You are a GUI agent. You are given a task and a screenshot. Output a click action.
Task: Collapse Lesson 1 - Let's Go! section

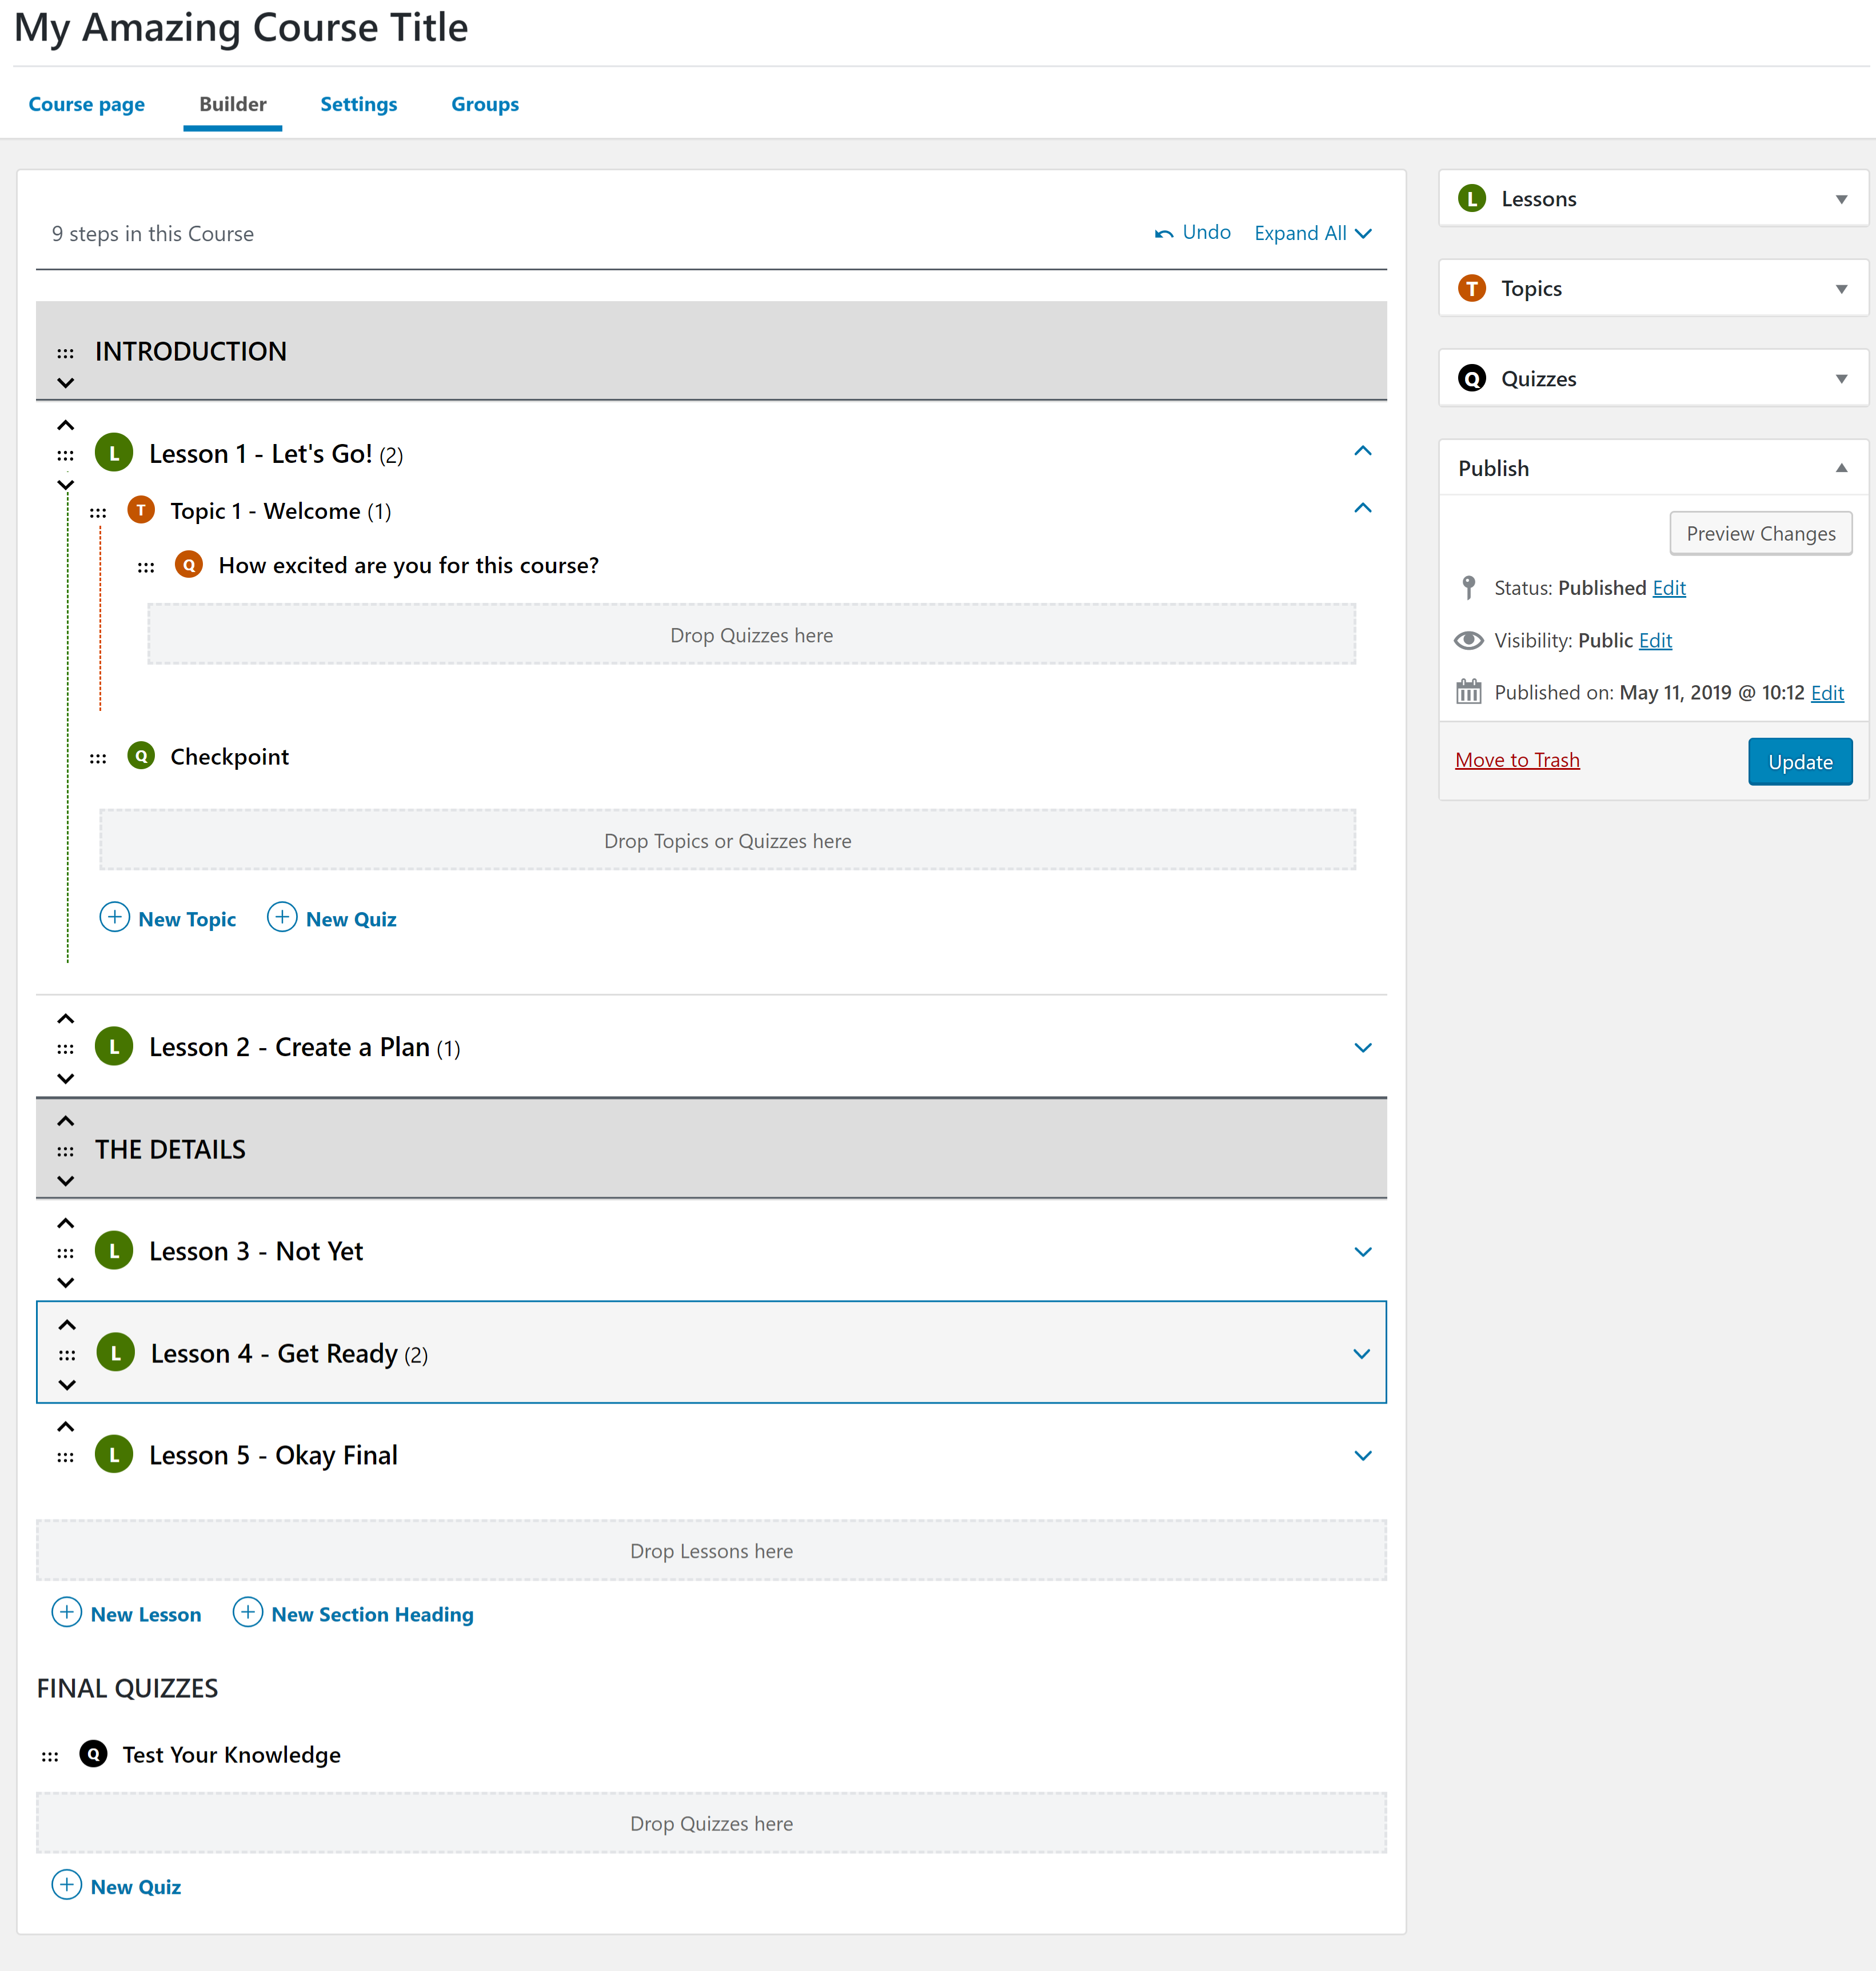(x=1362, y=451)
